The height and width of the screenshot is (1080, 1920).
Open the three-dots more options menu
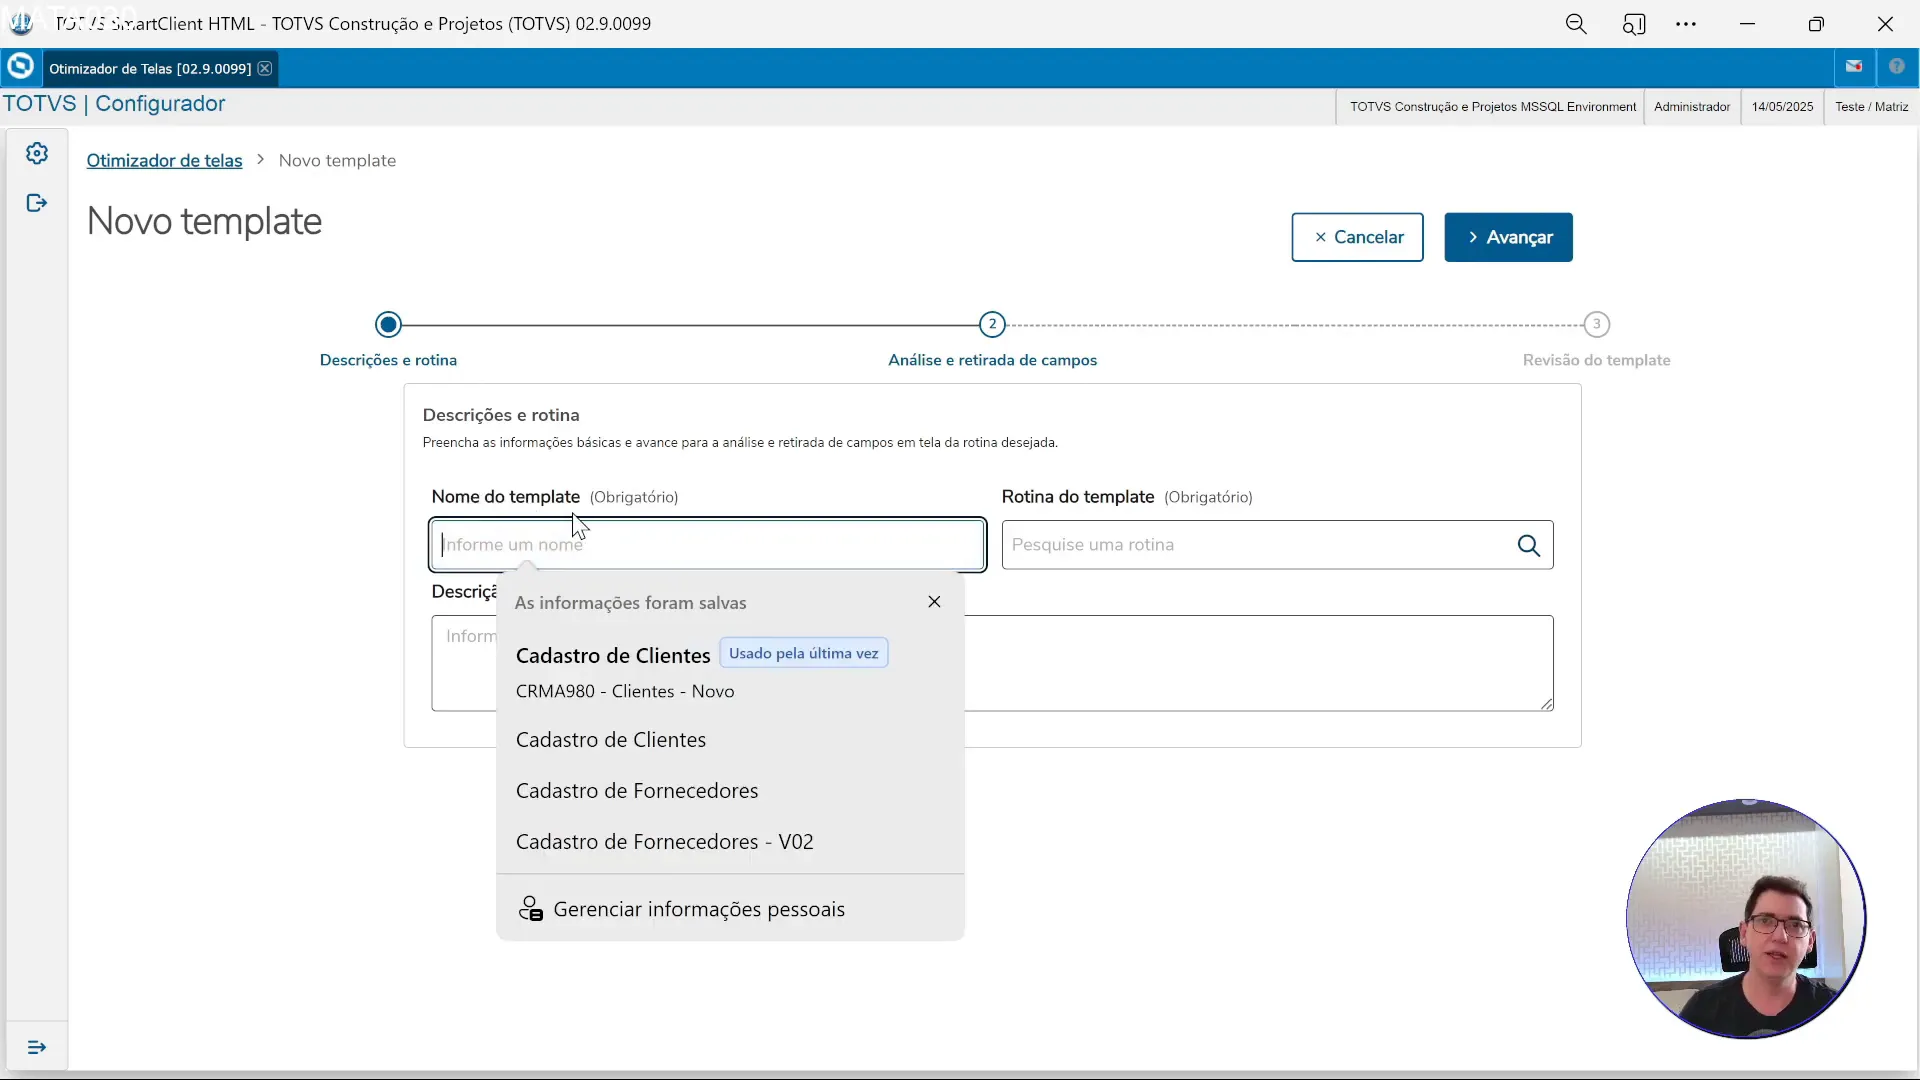click(1686, 24)
